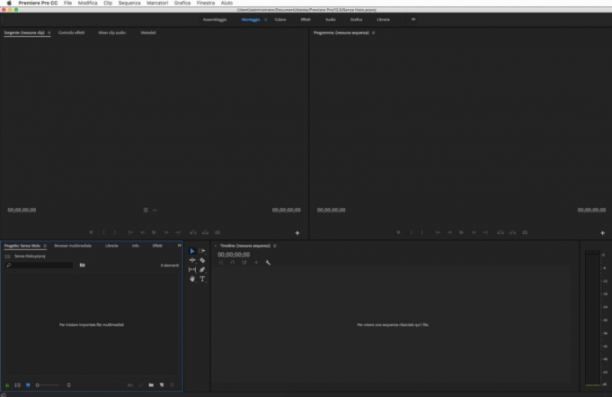Open Timeline panel menu icon
This screenshot has height=397, width=612.
click(x=275, y=246)
